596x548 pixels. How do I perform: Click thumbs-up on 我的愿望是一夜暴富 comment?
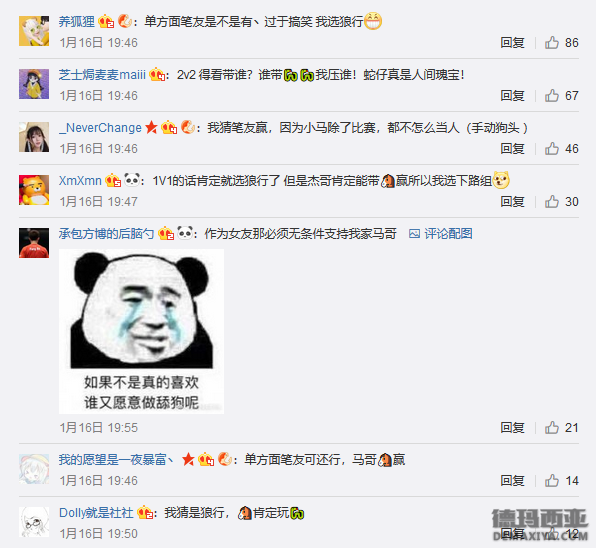tap(552, 480)
